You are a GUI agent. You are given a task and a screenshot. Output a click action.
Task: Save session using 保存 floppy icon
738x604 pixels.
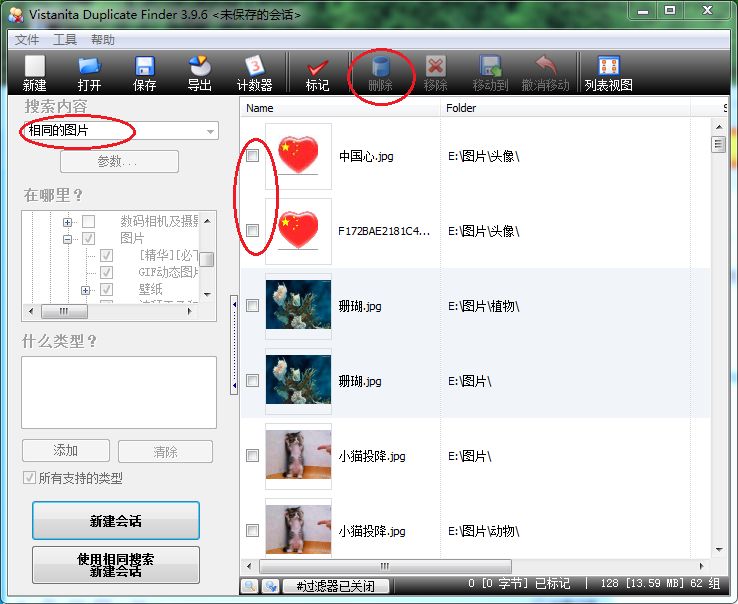click(144, 73)
